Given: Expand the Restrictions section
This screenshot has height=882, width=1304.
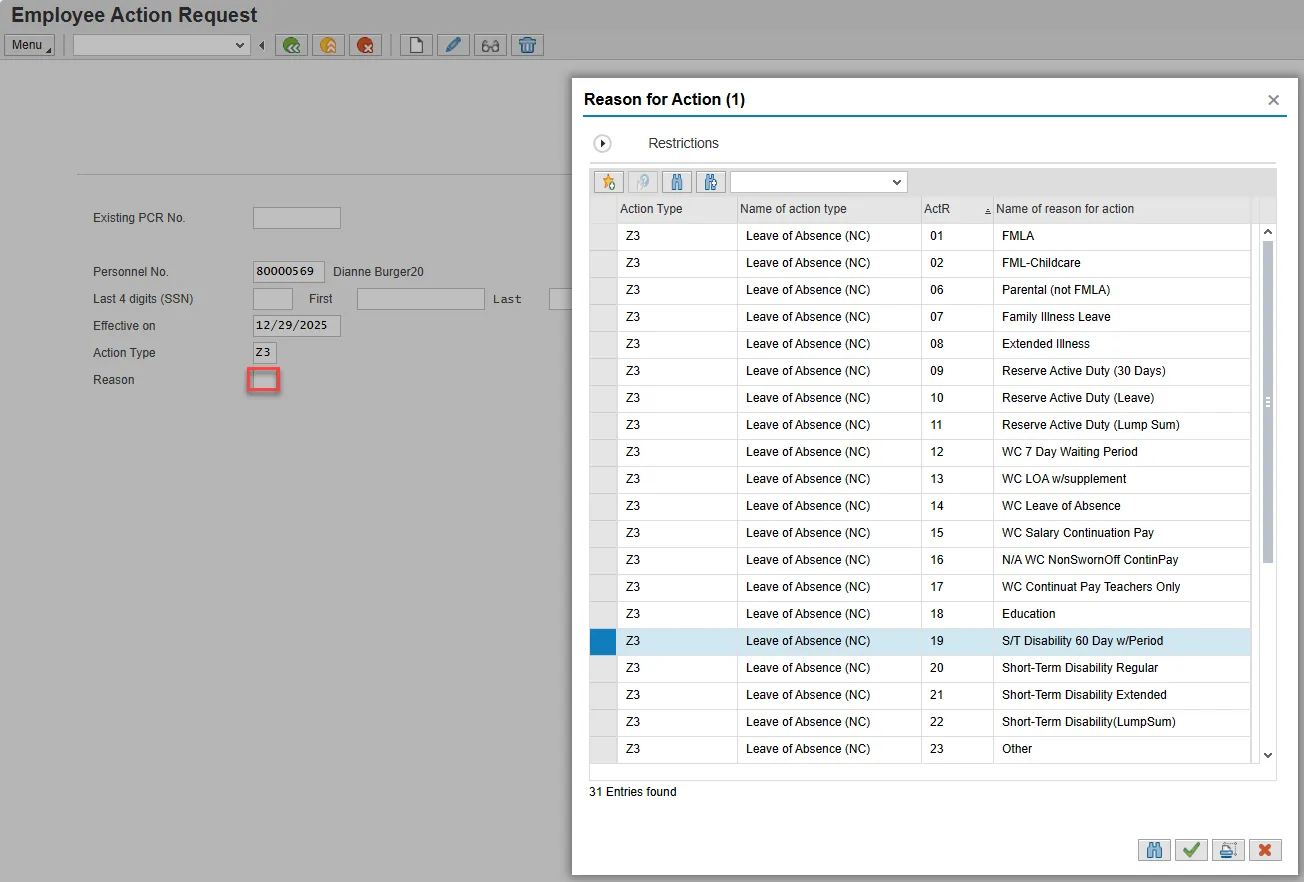Looking at the screenshot, I should click(x=602, y=144).
